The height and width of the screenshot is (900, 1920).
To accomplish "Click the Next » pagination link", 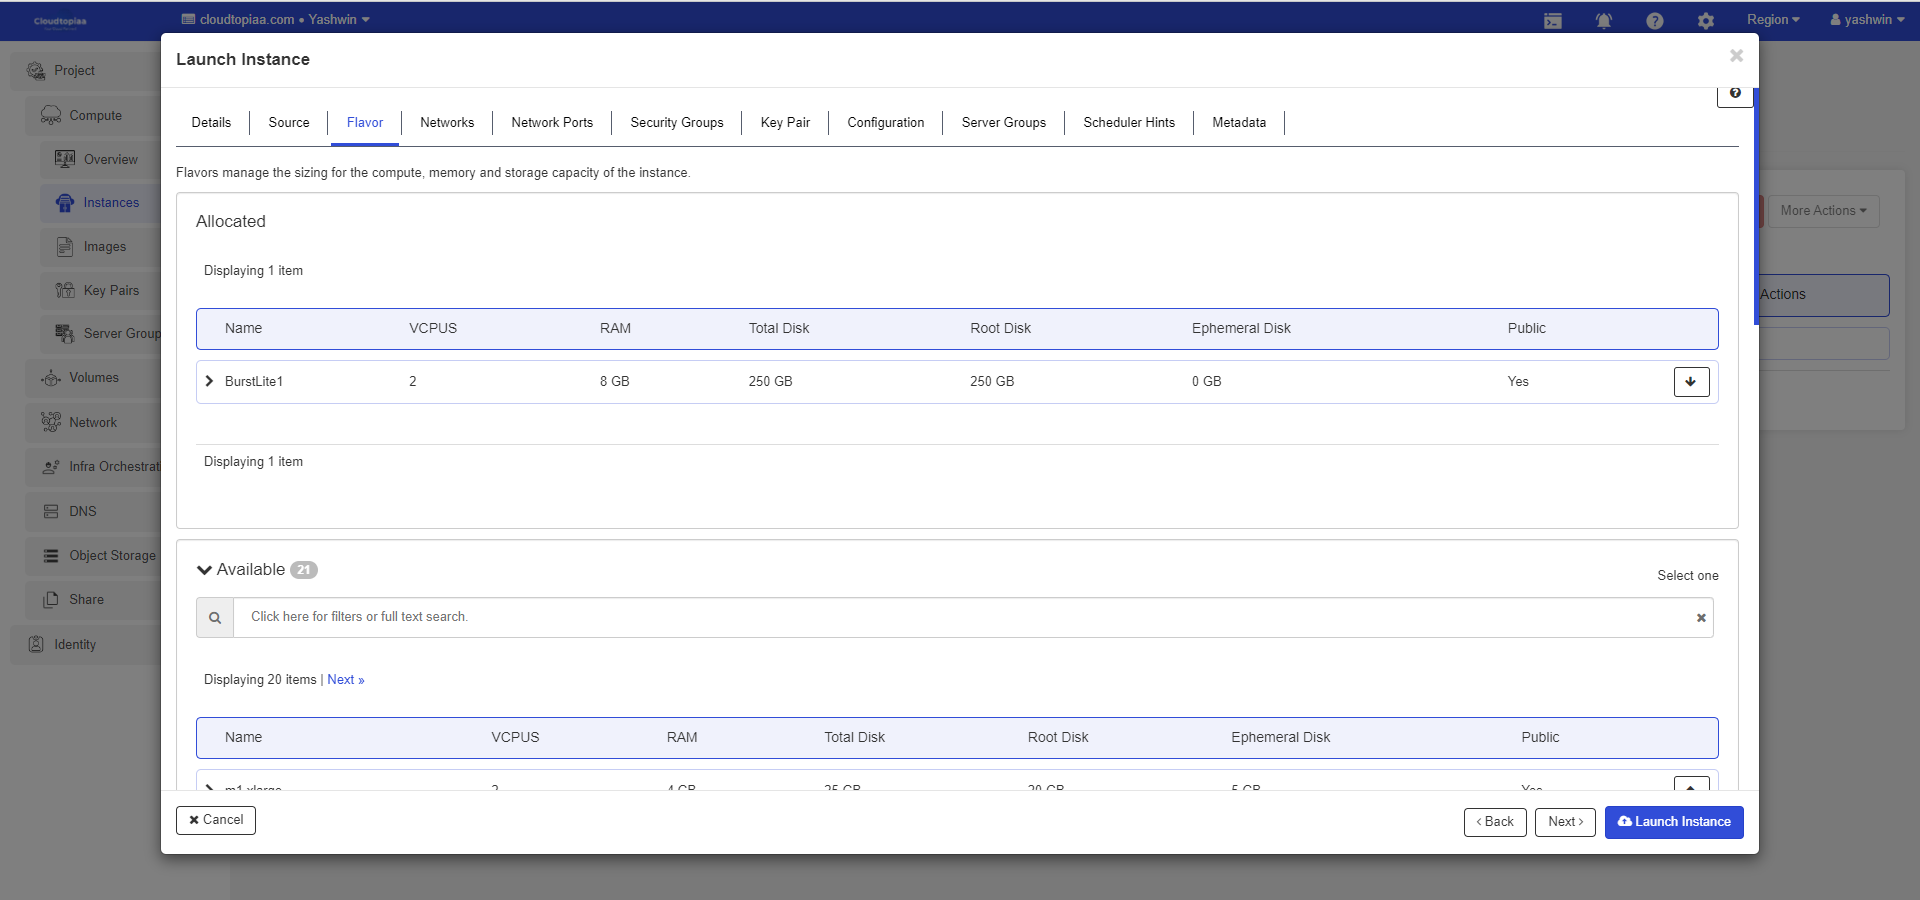I will click(x=345, y=680).
